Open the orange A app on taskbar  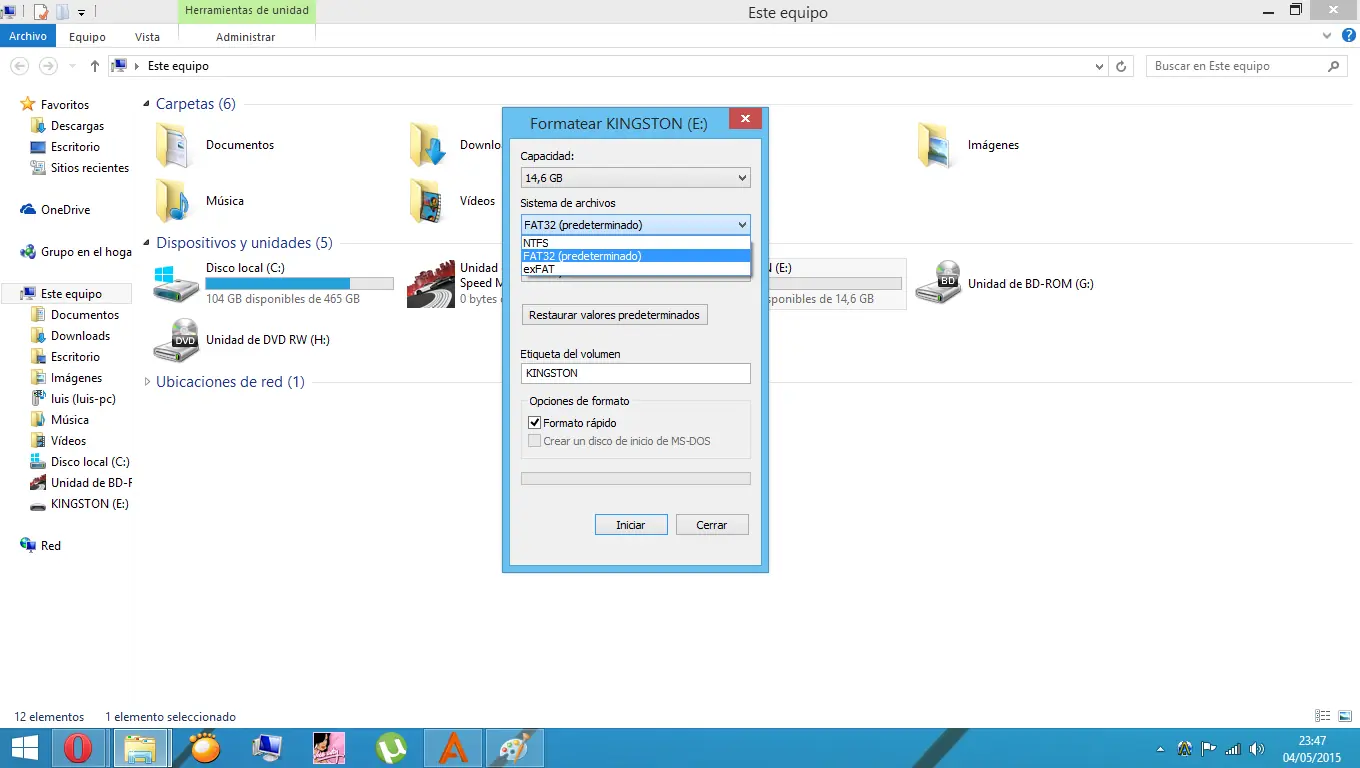(454, 748)
